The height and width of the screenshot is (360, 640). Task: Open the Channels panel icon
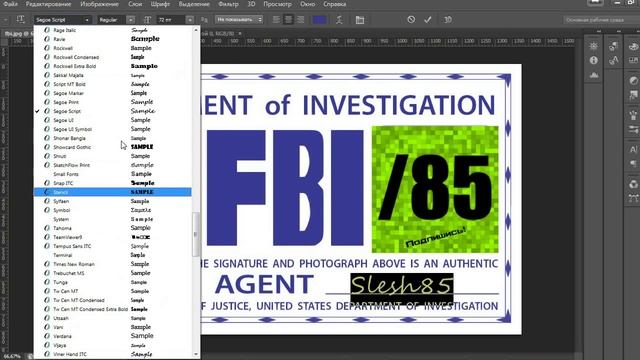633,184
